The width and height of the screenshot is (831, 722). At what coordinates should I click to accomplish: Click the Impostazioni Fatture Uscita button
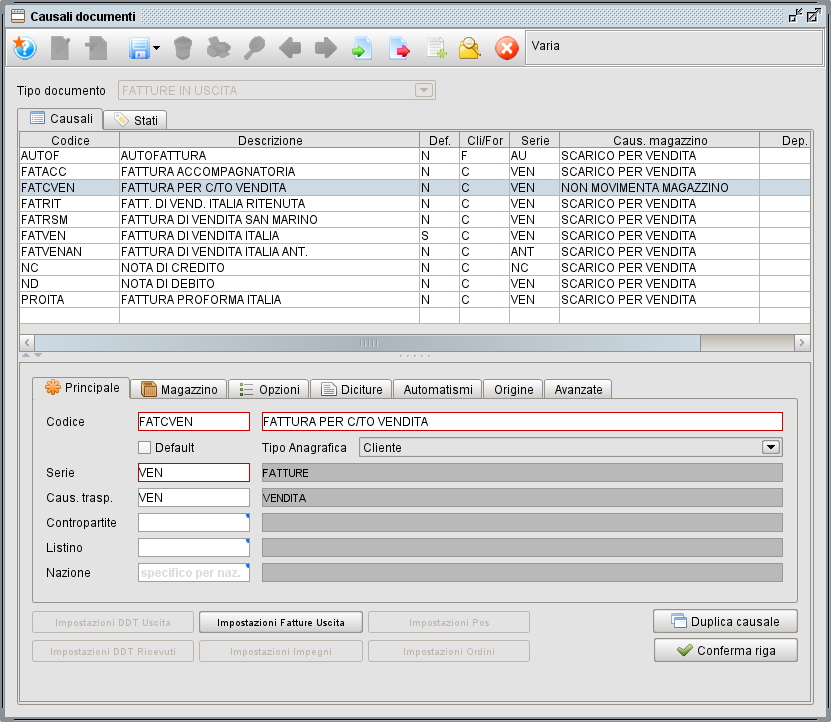(x=280, y=622)
